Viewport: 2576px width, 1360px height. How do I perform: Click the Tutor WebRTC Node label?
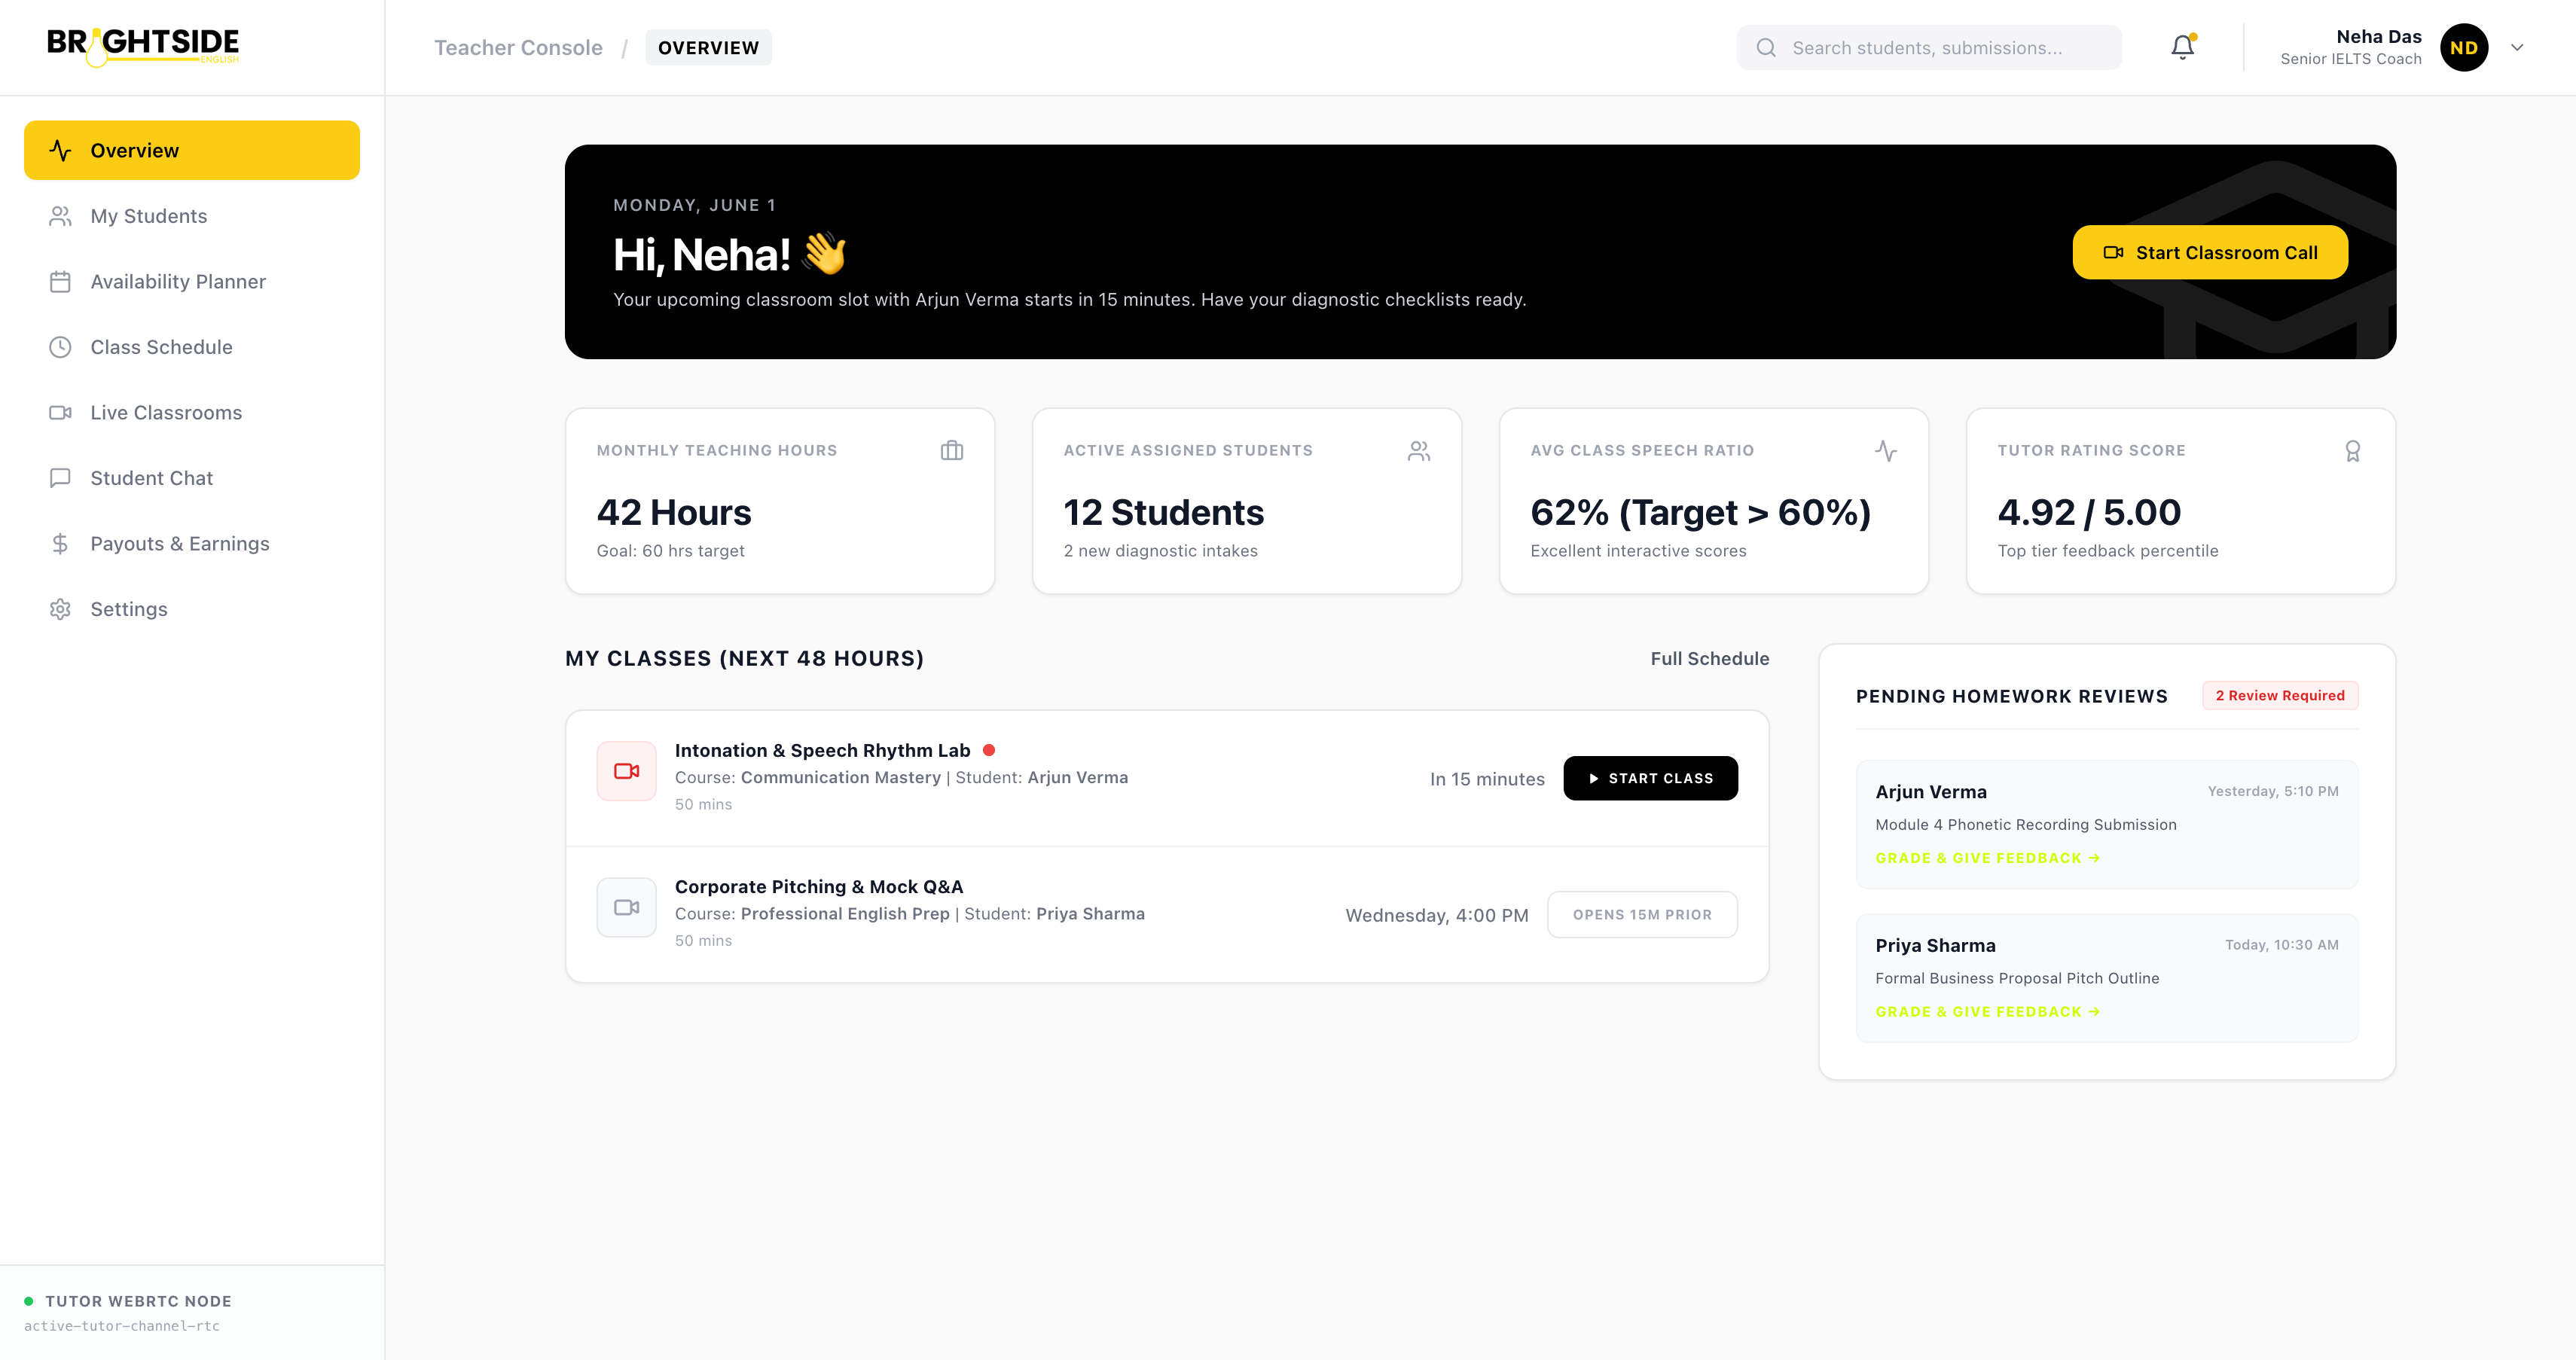click(138, 1301)
